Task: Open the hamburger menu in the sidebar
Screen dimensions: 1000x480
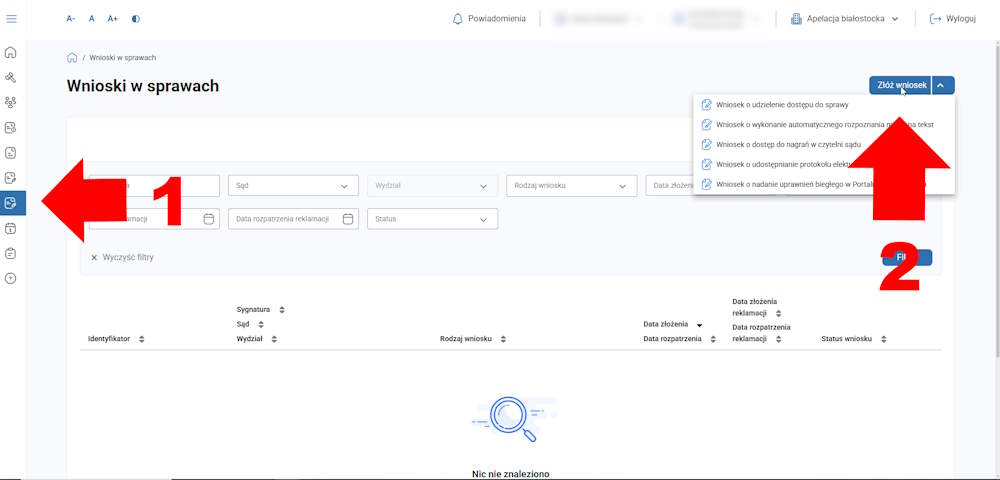Action: pos(11,19)
